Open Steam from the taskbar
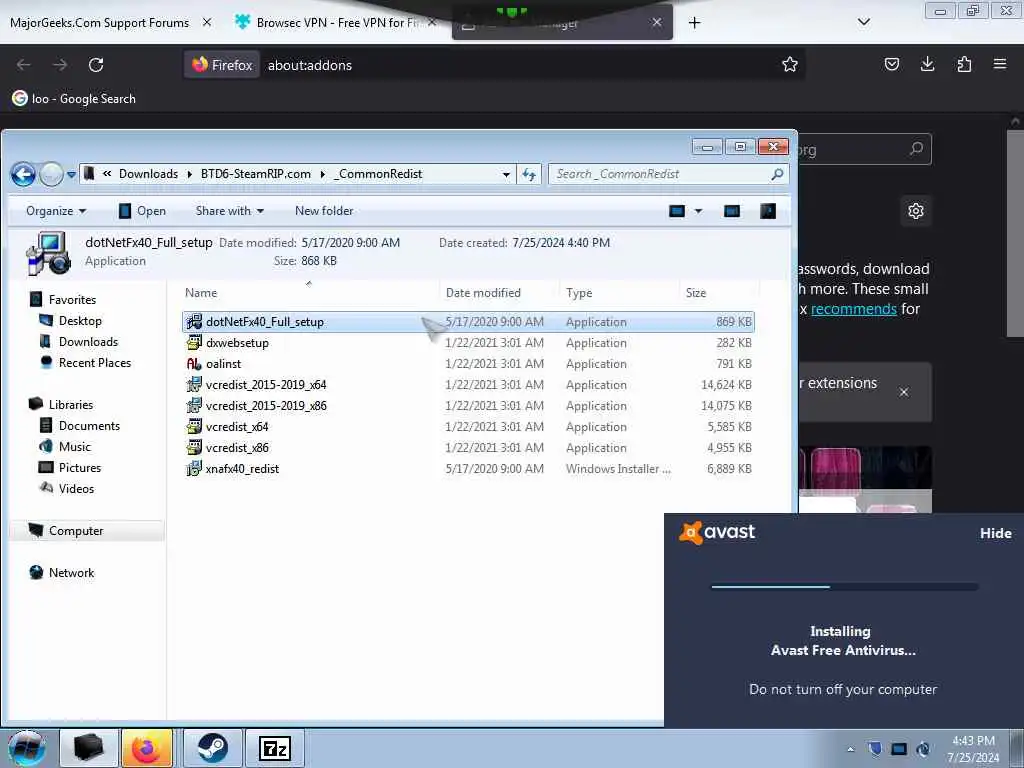 212,748
